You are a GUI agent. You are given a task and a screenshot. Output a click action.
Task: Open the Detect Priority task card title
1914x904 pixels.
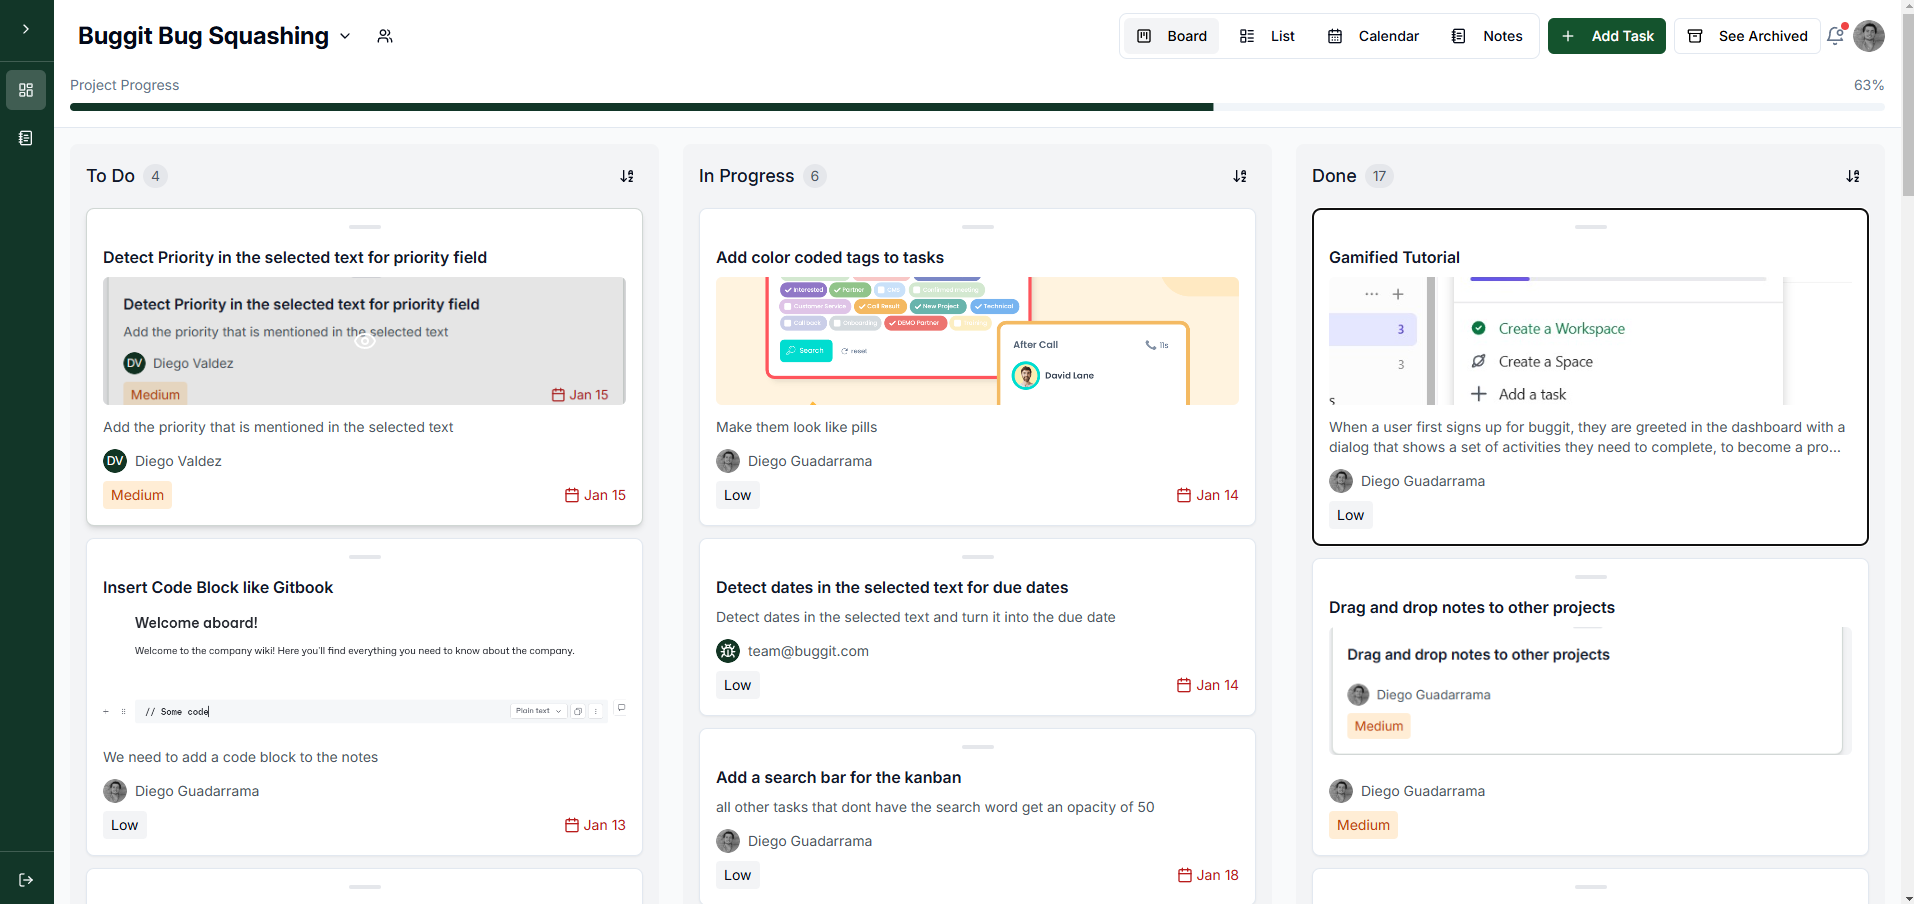coord(295,257)
